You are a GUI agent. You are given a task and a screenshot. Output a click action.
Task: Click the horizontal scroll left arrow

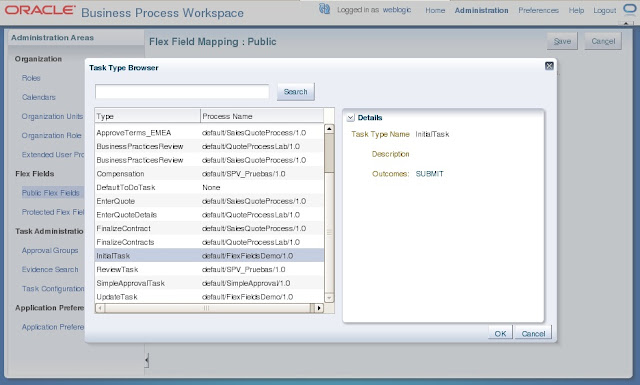click(100, 308)
